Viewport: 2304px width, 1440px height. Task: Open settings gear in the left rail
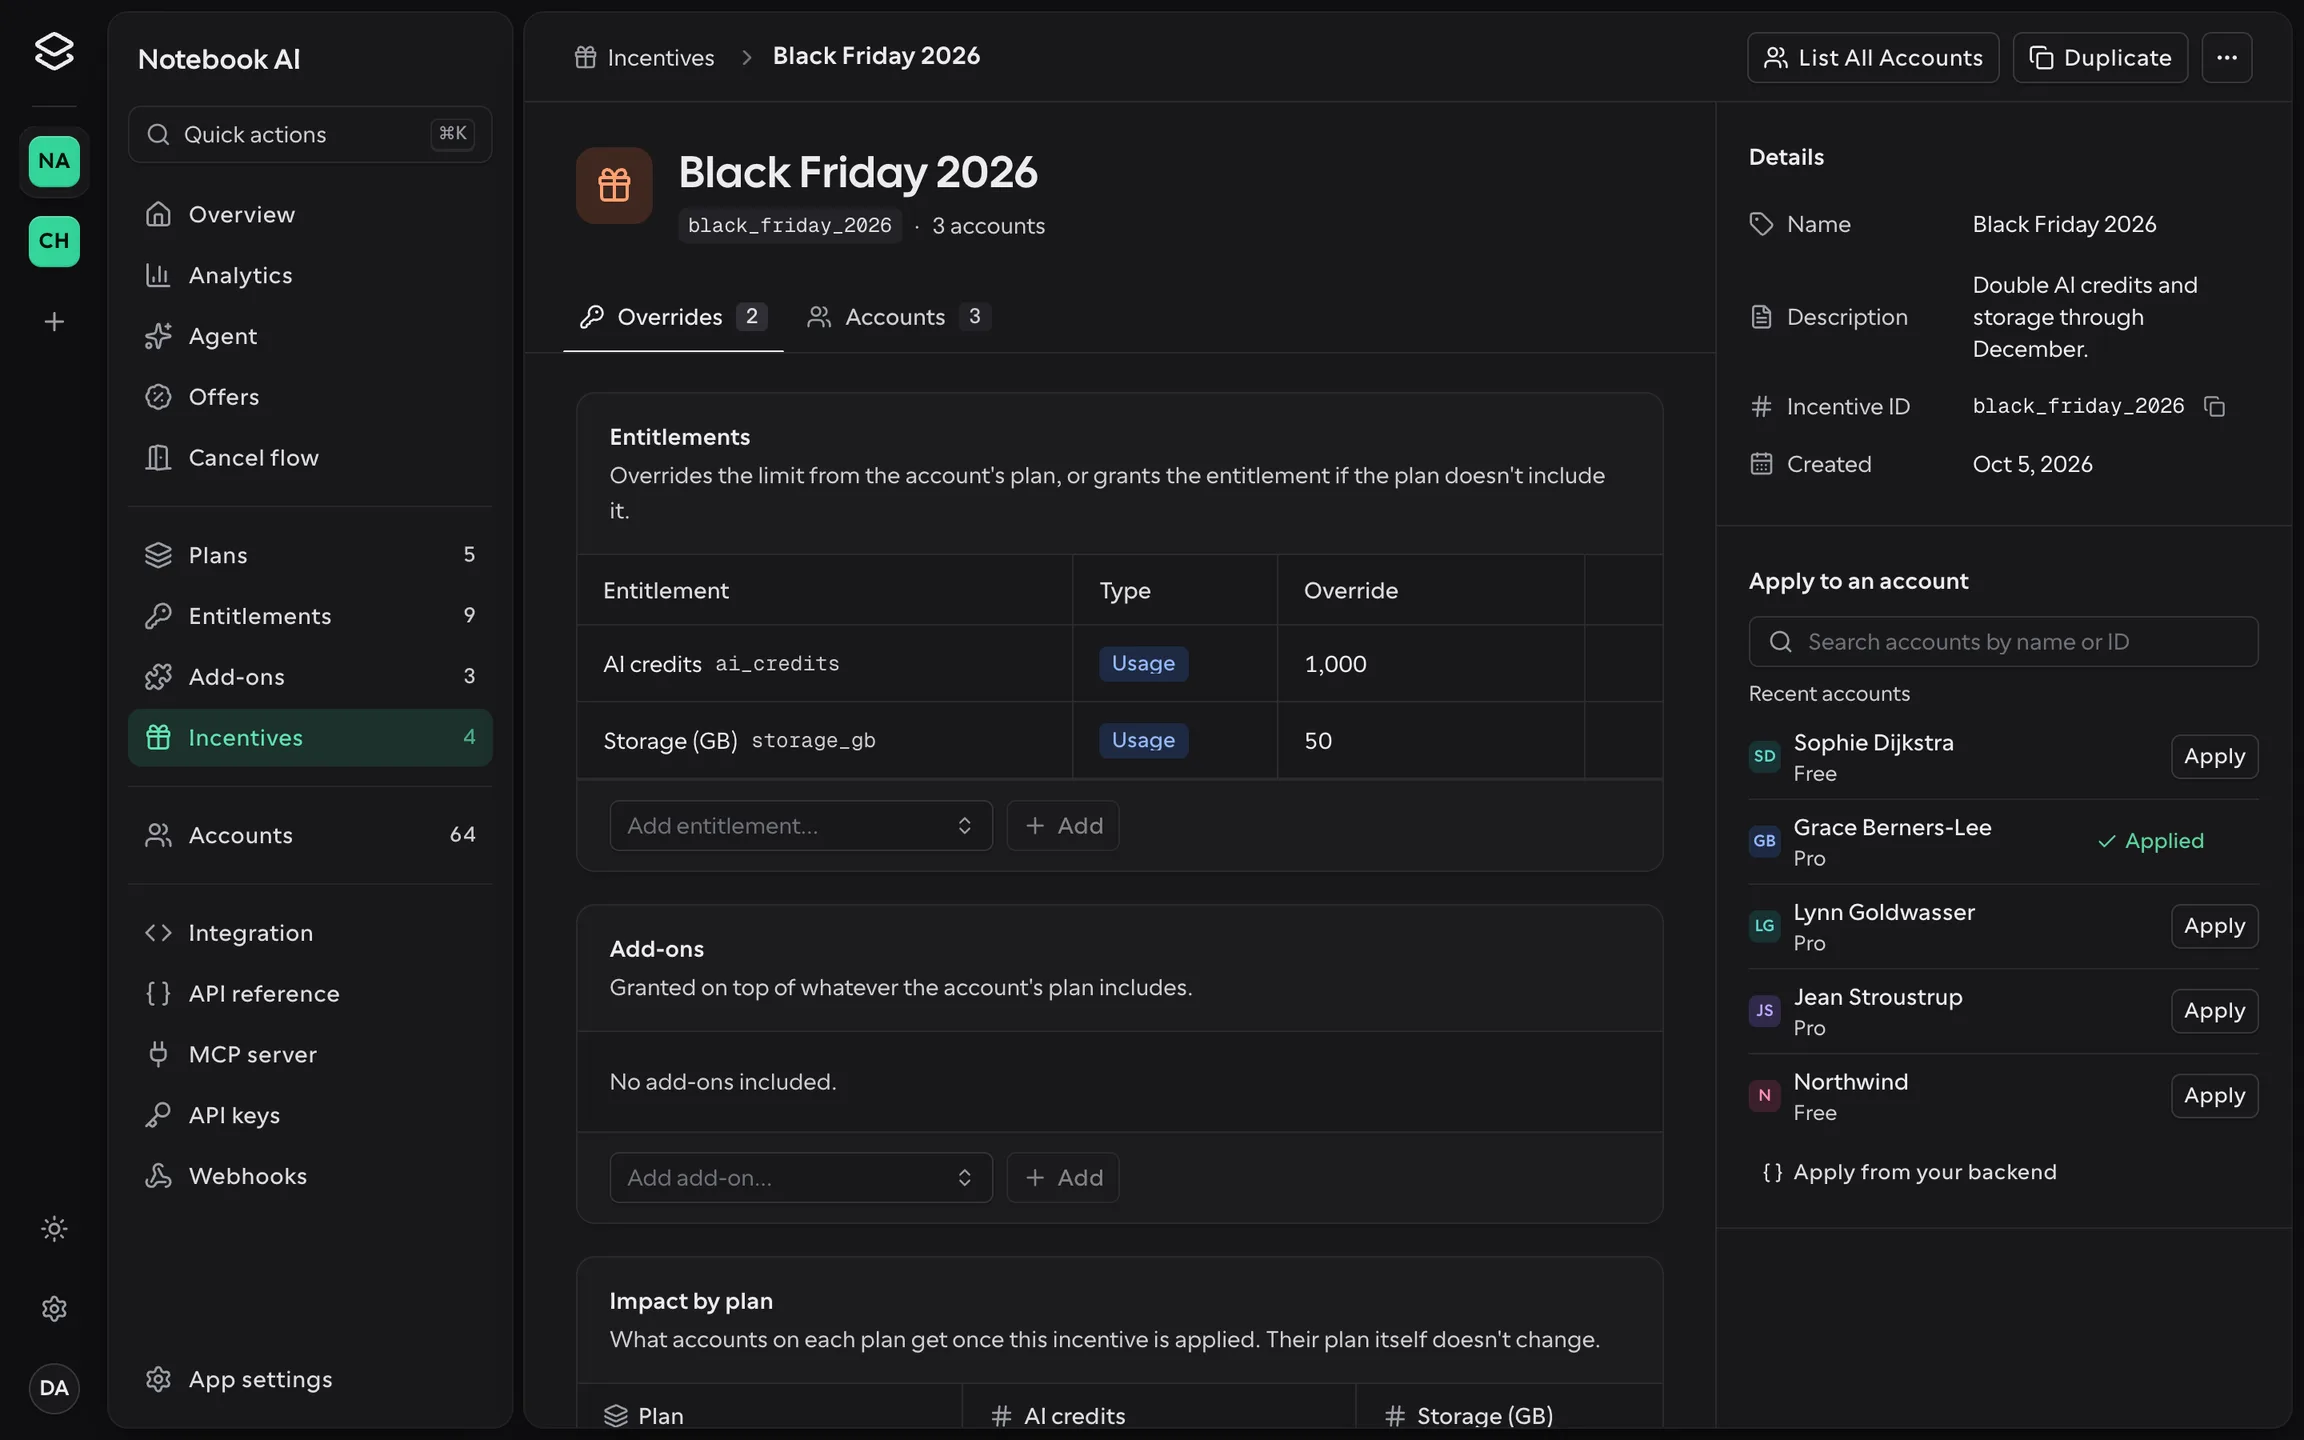point(54,1308)
